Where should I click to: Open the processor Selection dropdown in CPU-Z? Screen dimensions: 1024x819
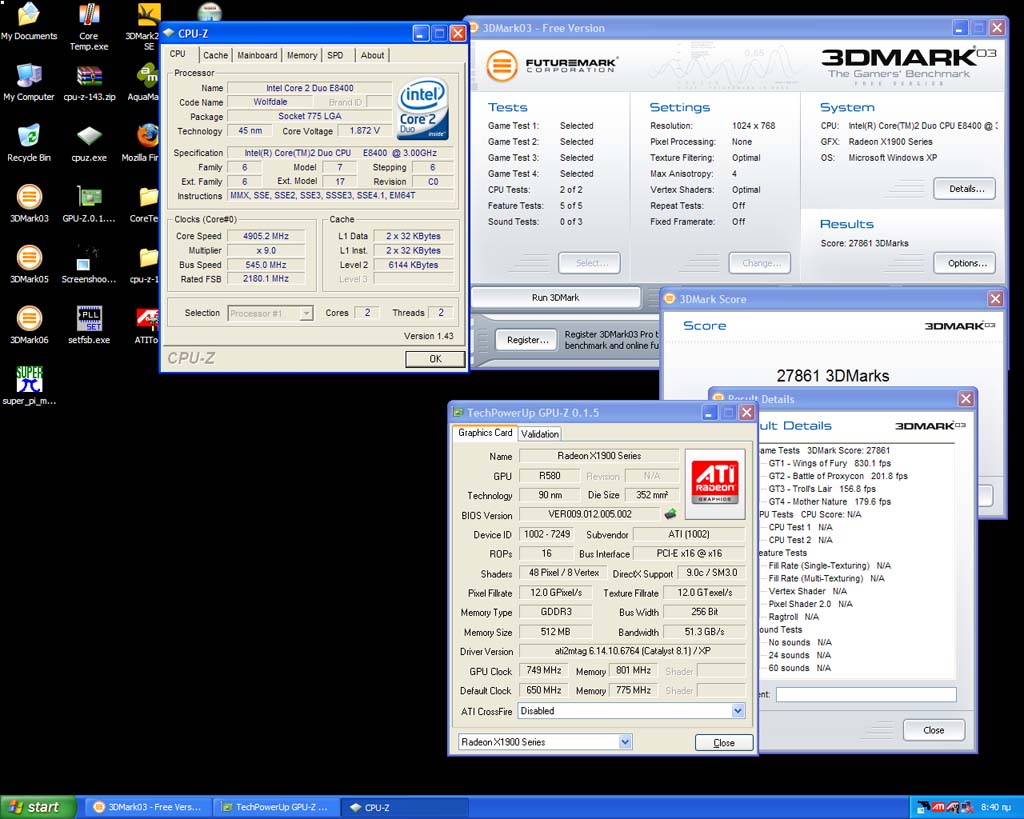click(270, 313)
